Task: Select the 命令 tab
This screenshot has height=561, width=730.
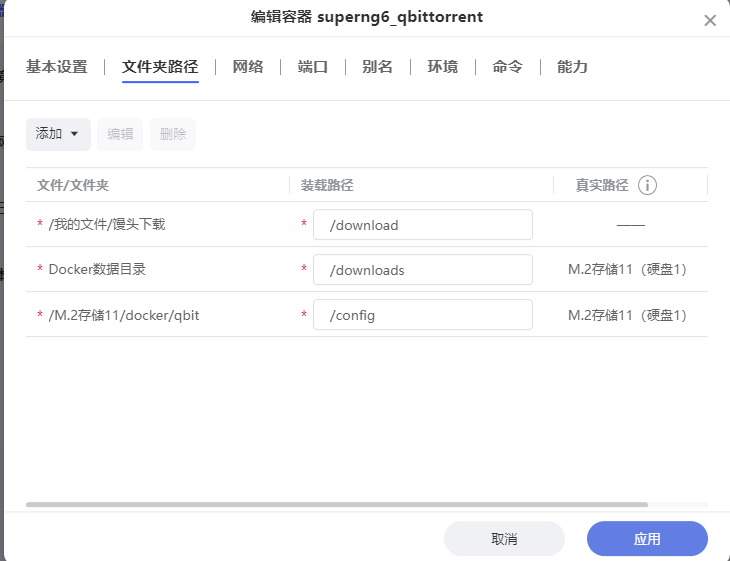Action: point(507,67)
